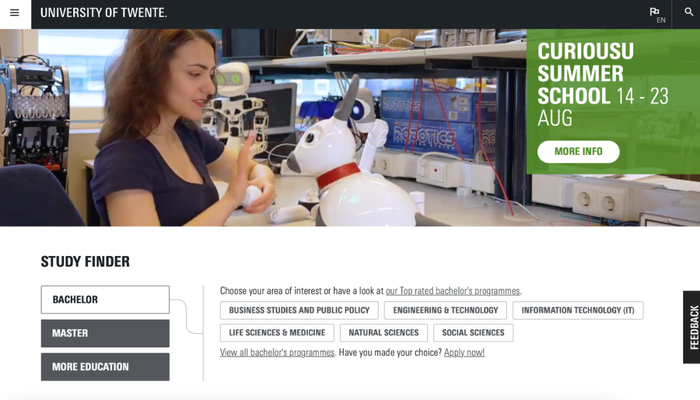This screenshot has height=400, width=700.
Task: Select the More Education tab
Action: 105,367
